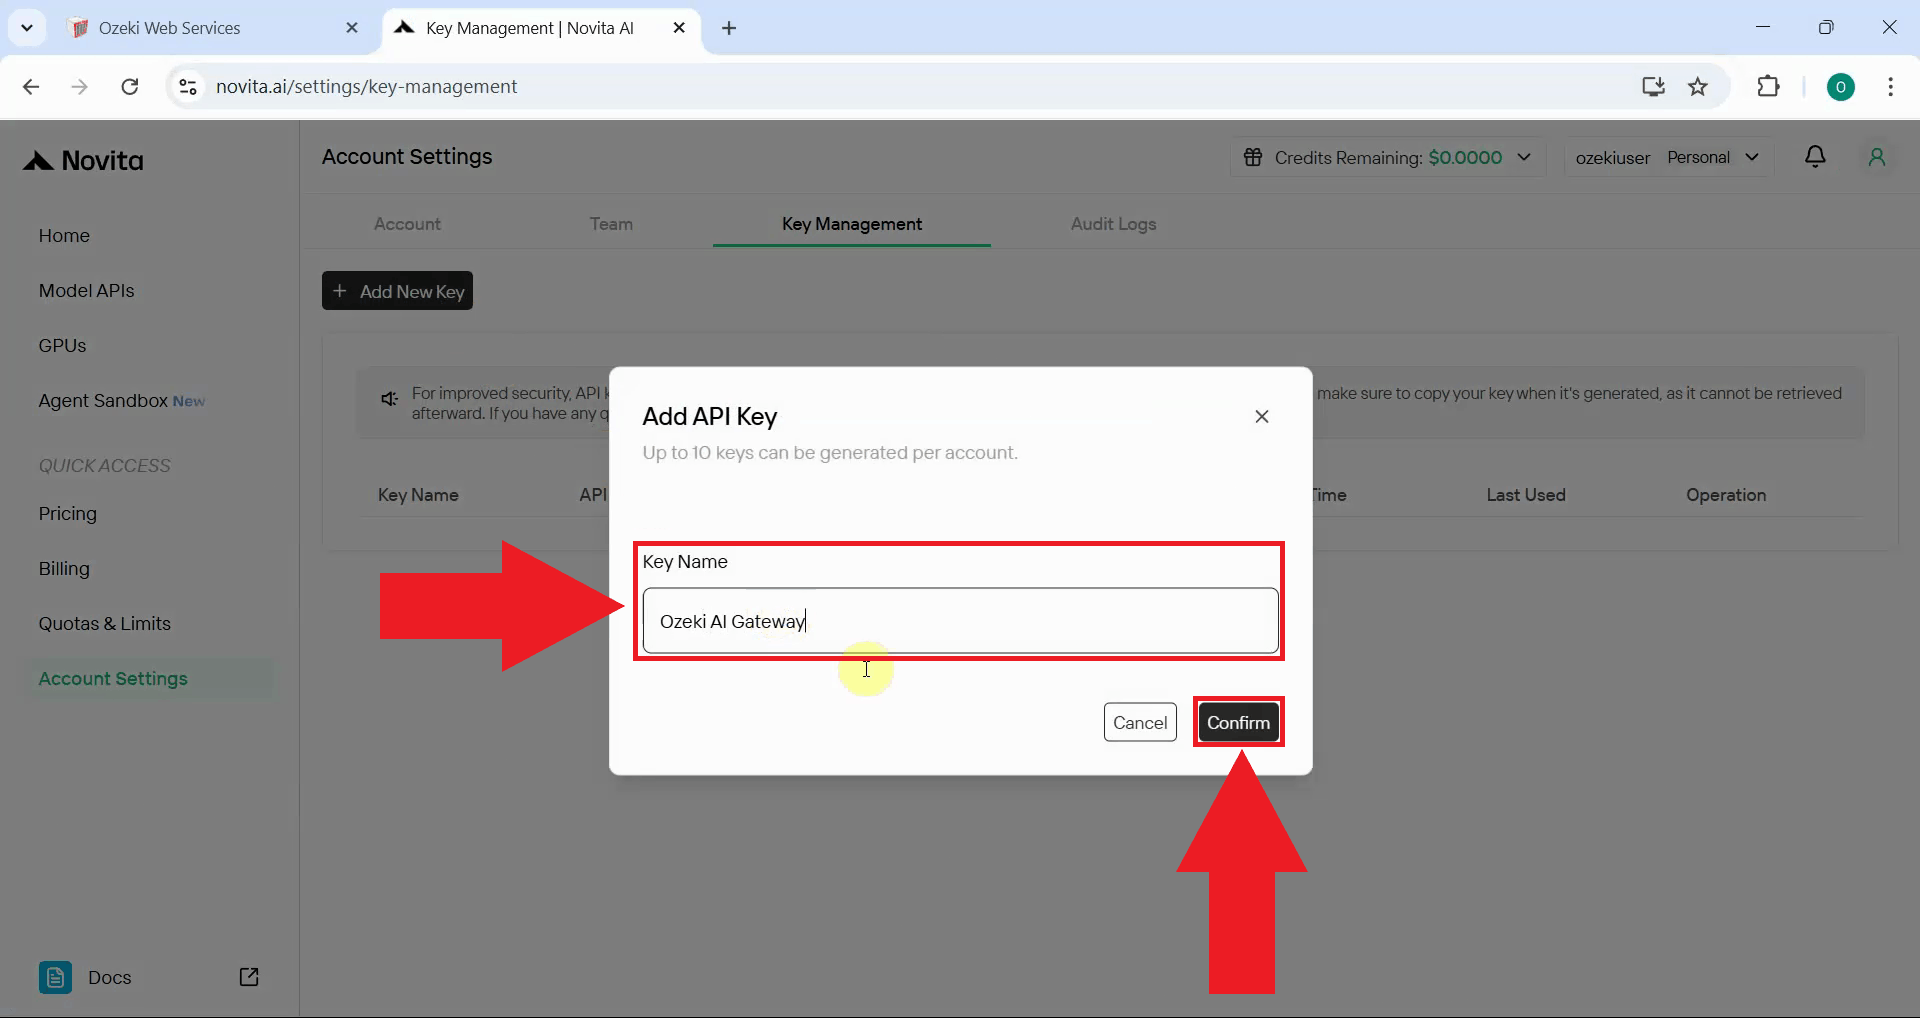Open the browser extensions icon
This screenshot has height=1018, width=1920.
(1769, 86)
